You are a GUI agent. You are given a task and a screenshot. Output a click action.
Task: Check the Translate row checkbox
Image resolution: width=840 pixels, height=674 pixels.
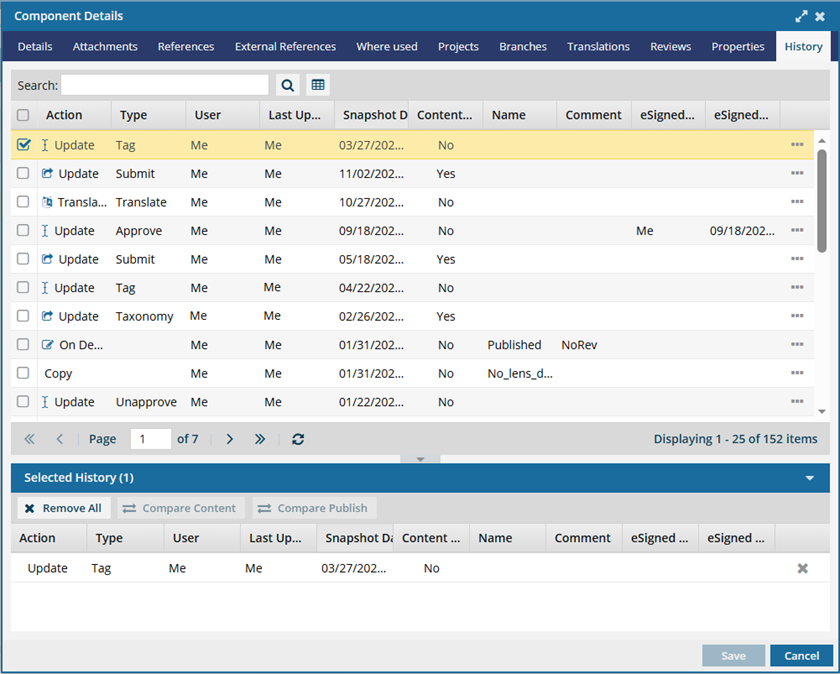pos(24,202)
